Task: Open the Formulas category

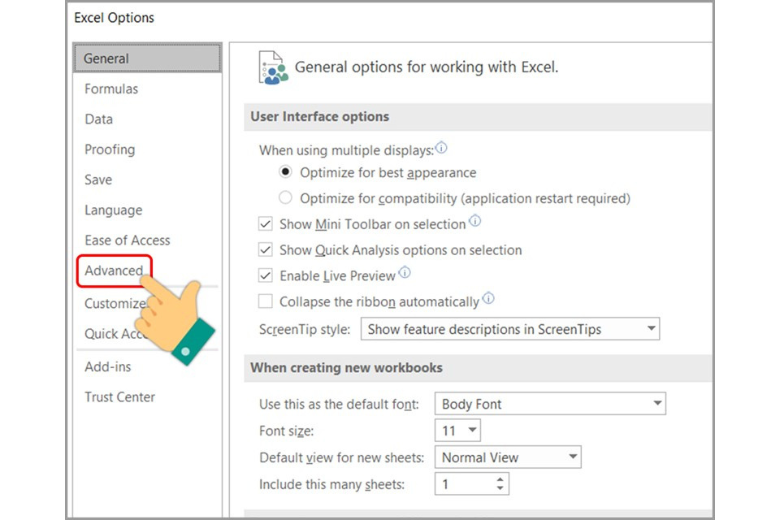Action: 111,89
